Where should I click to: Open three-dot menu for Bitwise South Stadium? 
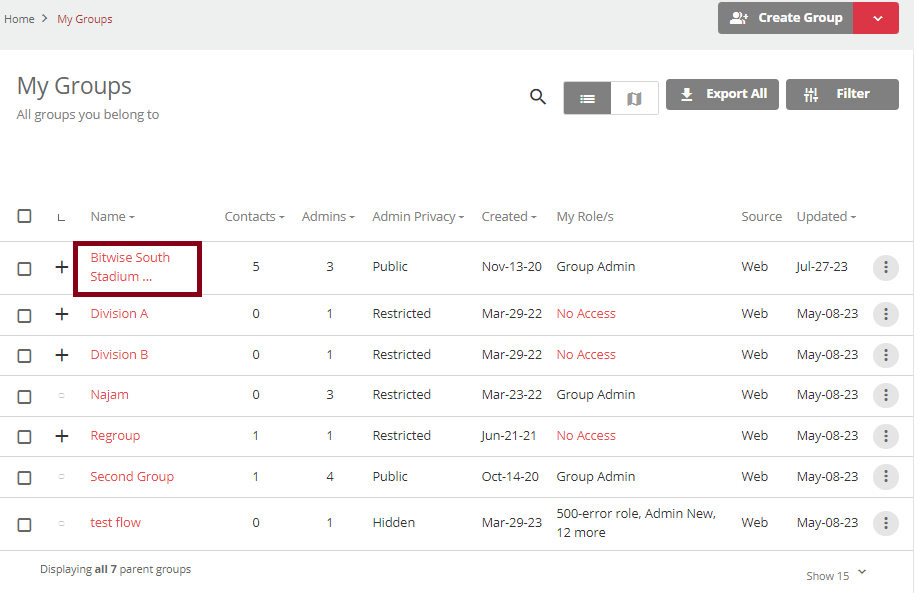pyautogui.click(x=885, y=268)
